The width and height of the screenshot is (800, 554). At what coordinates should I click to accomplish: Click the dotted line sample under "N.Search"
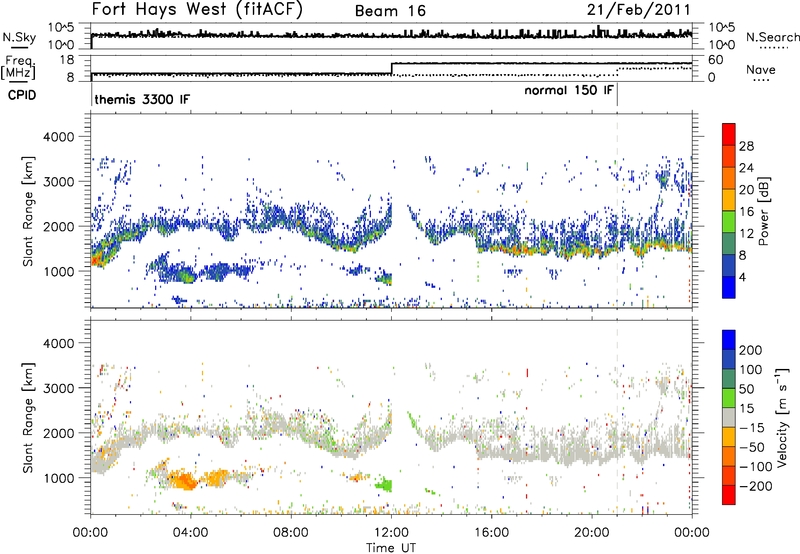pos(773,48)
